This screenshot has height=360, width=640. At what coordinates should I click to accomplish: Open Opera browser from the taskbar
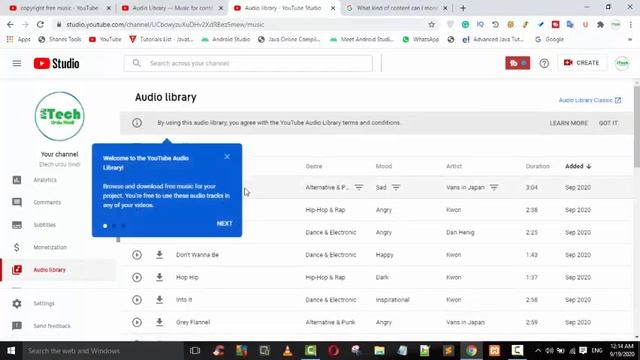pyautogui.click(x=333, y=351)
